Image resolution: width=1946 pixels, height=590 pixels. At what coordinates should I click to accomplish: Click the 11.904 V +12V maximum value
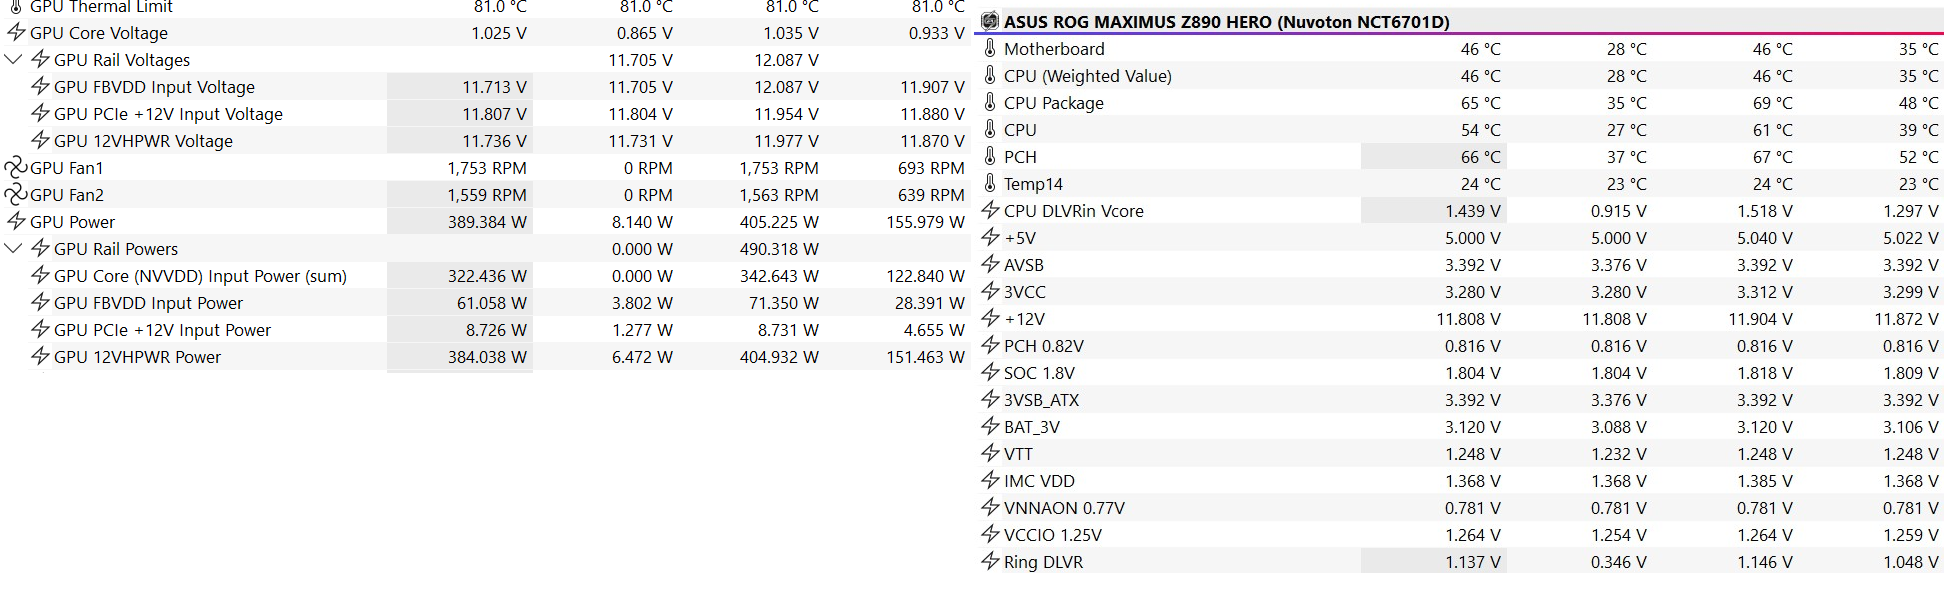pyautogui.click(x=1760, y=319)
